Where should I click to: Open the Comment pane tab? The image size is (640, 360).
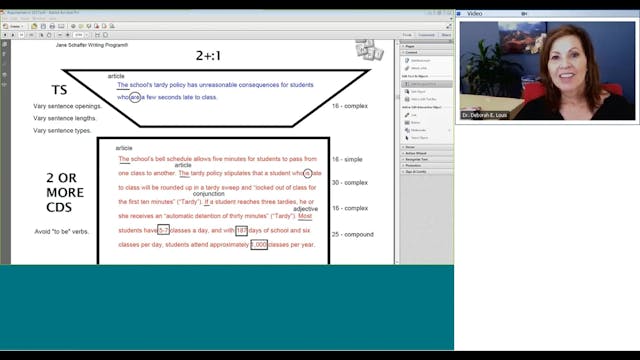(427, 35)
